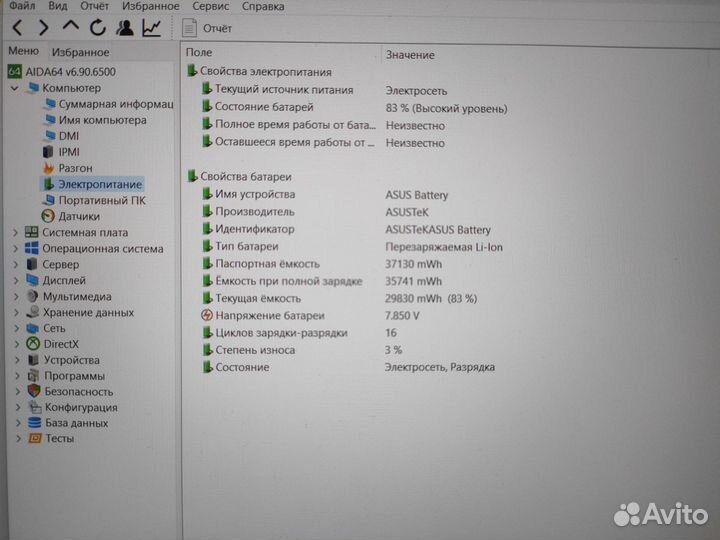This screenshot has height=540, width=720.
Task: Select the Полное время работы от батареи row
Action: pyautogui.click(x=323, y=125)
